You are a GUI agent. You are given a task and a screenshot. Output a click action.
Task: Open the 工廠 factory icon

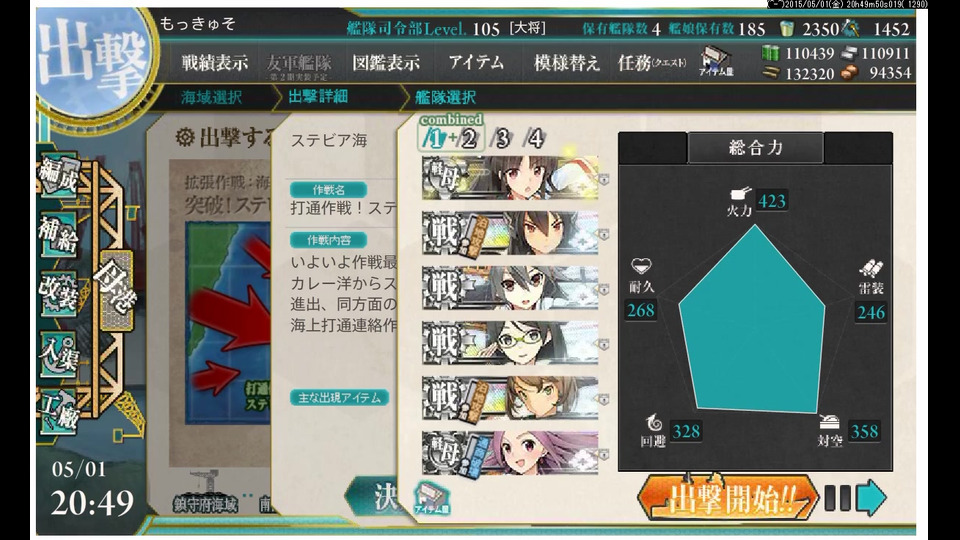[58, 411]
